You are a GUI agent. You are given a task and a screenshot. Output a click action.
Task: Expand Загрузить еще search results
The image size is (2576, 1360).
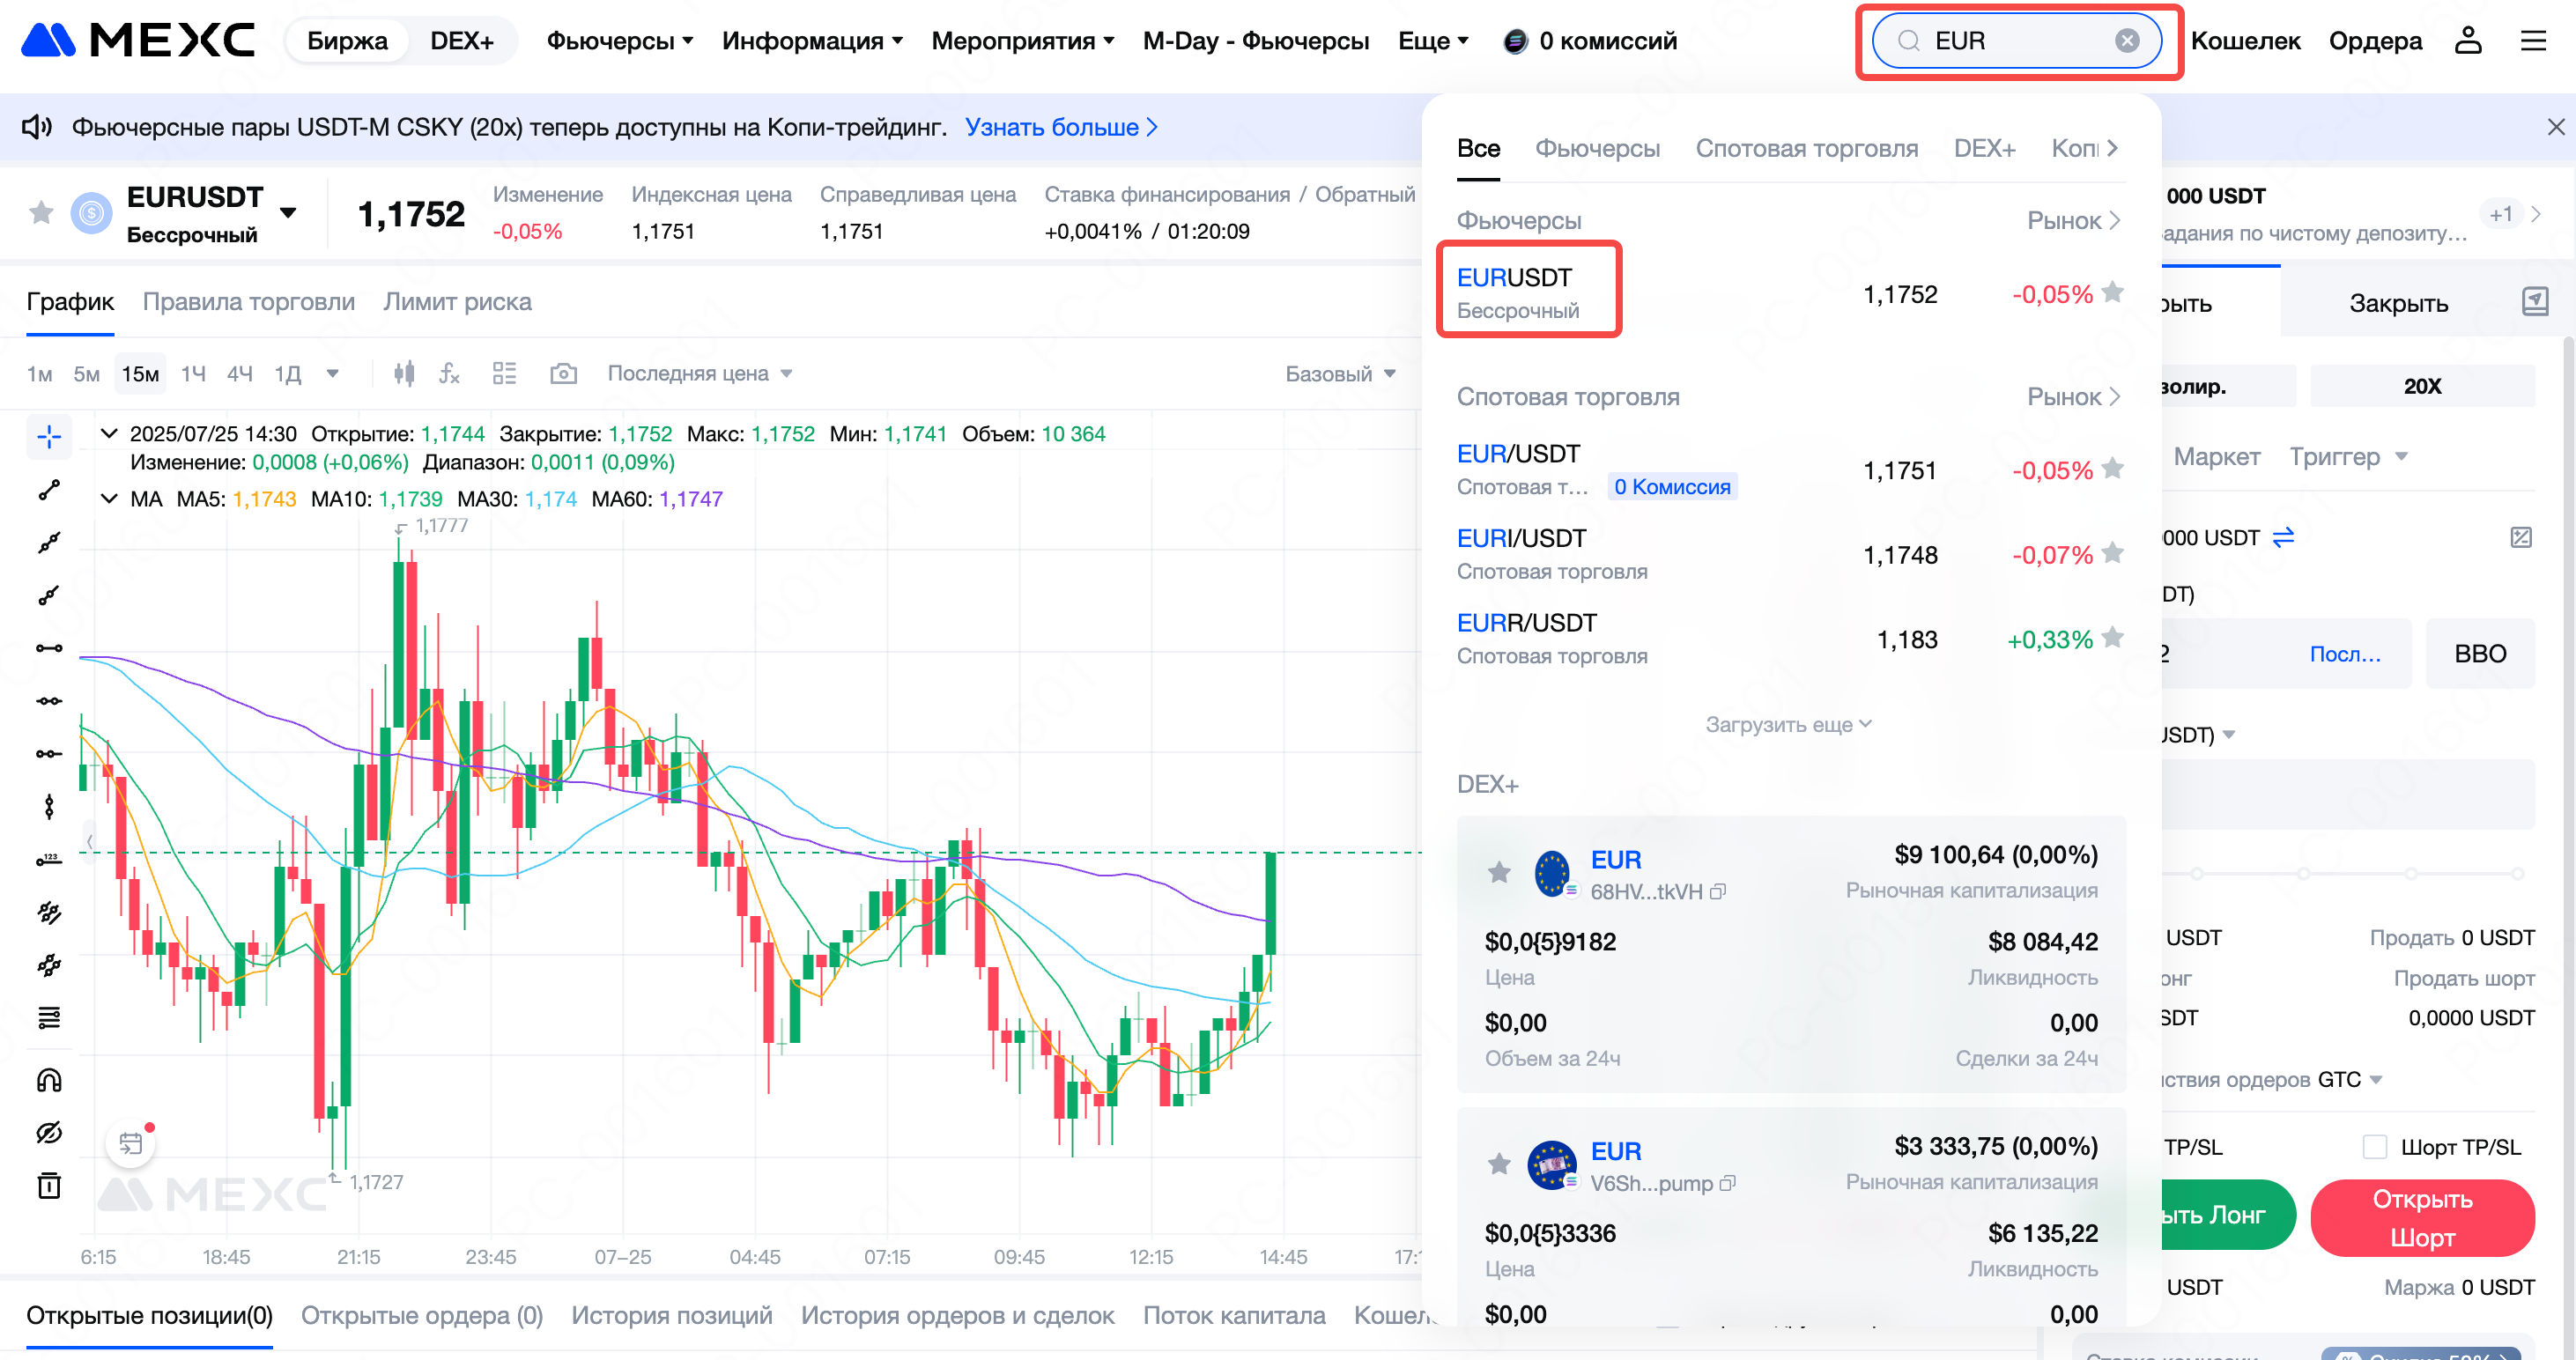tap(1788, 724)
